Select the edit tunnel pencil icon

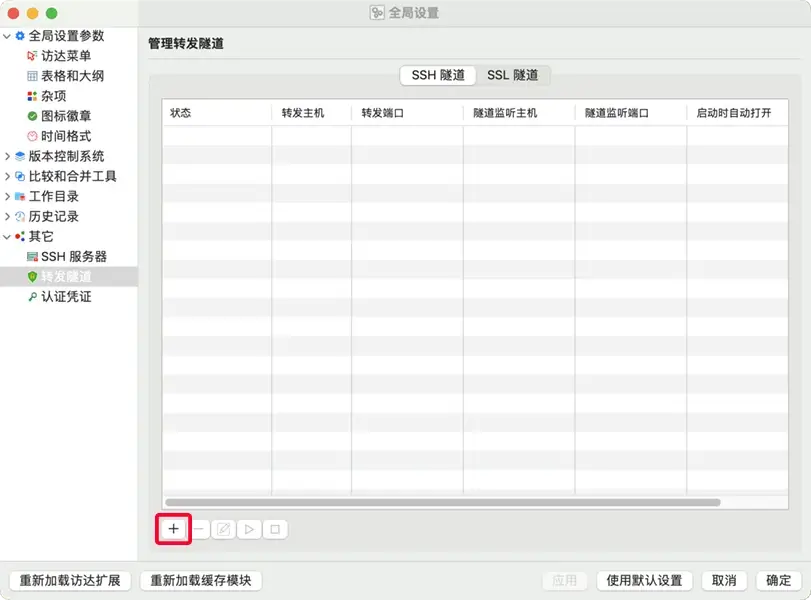point(225,529)
